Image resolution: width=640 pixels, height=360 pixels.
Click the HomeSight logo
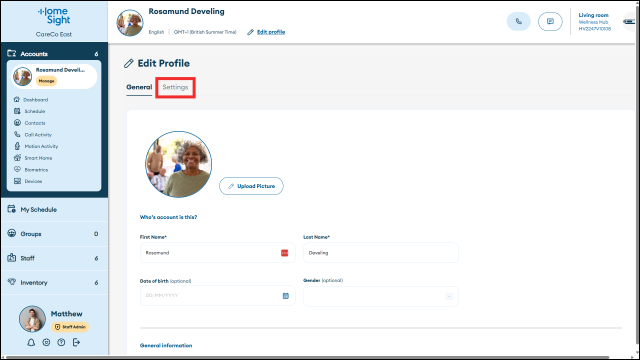pos(54,16)
